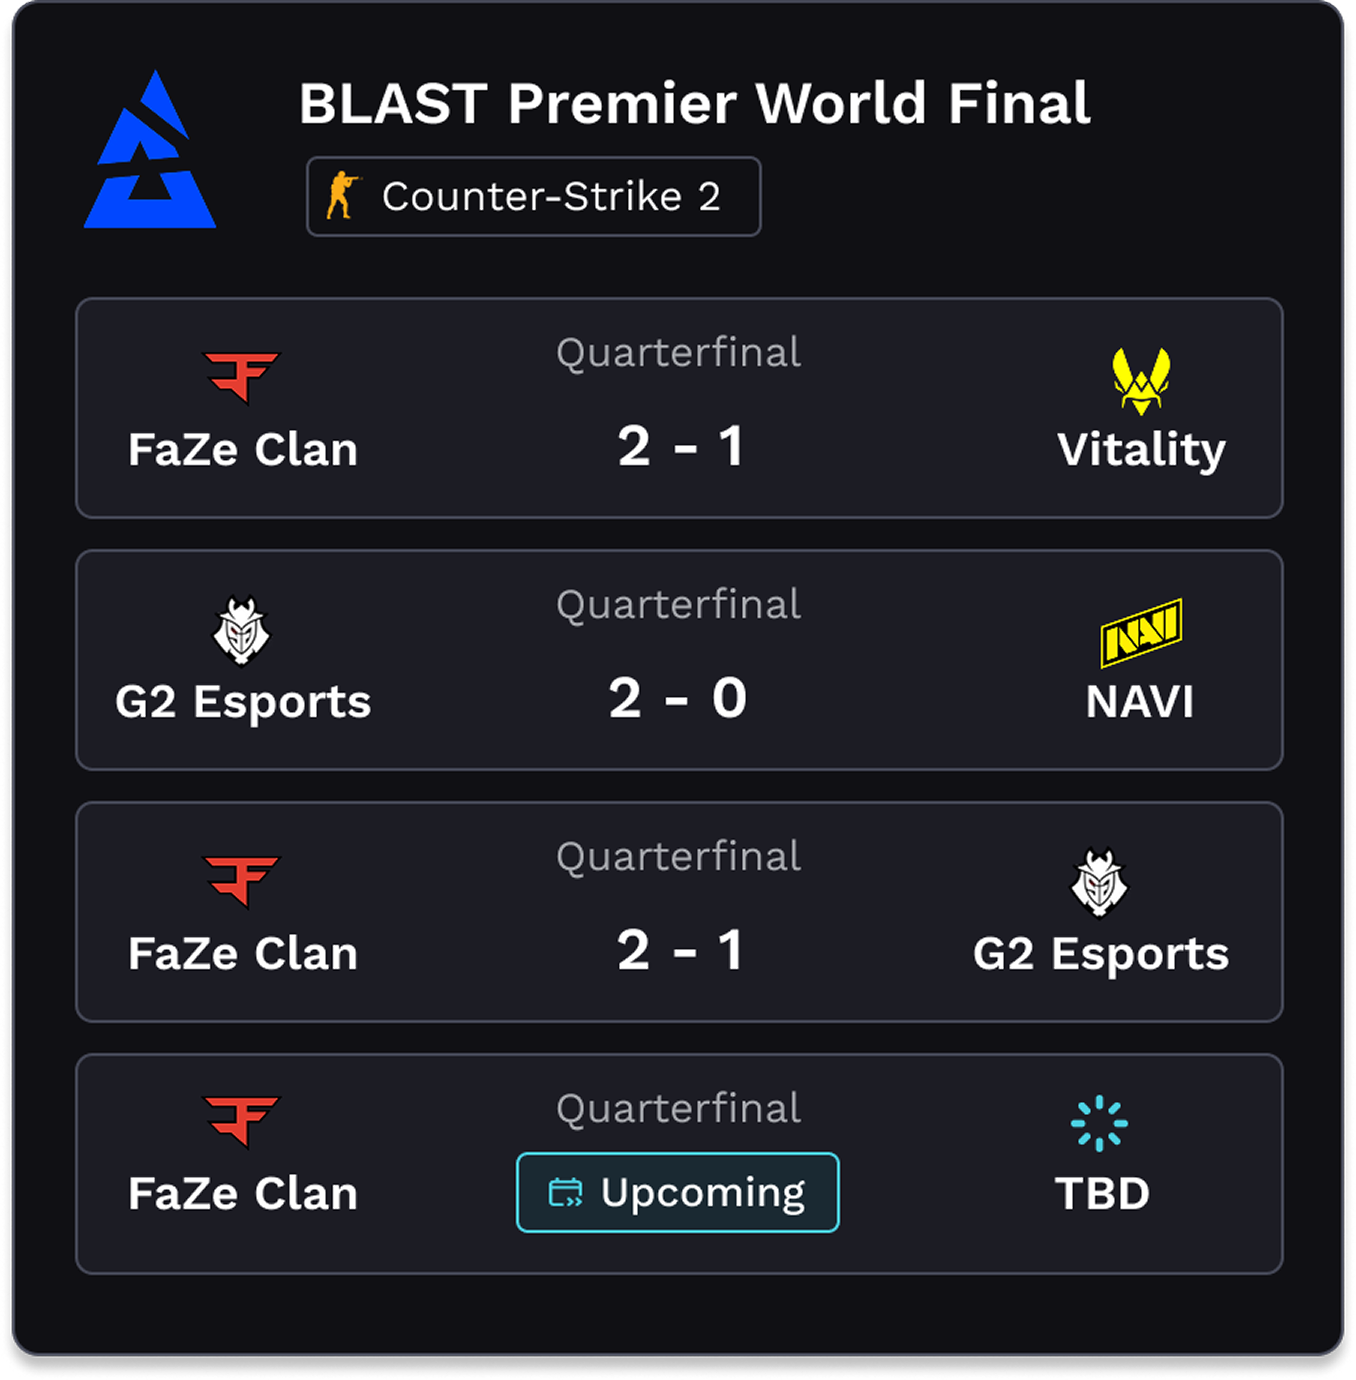Select the FaZe Clan team name in first match
Screen dimensions: 1356x1380
tap(242, 449)
